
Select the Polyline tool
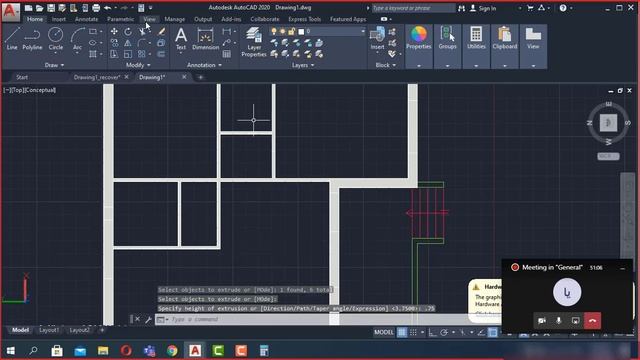(32, 38)
